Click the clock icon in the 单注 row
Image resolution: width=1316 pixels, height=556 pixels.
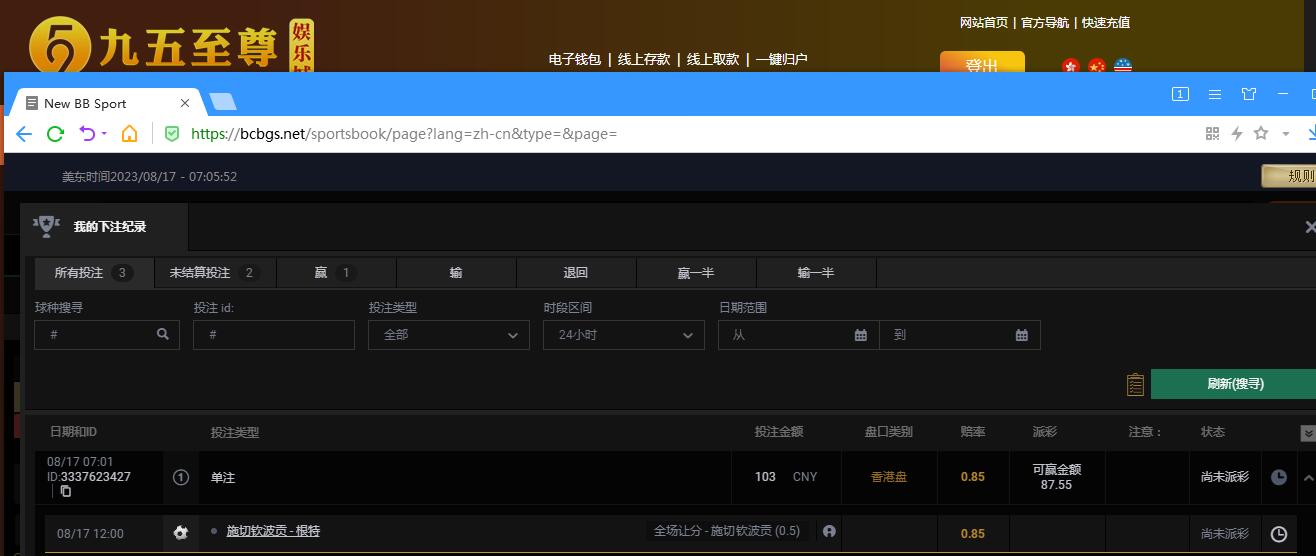tap(1278, 477)
